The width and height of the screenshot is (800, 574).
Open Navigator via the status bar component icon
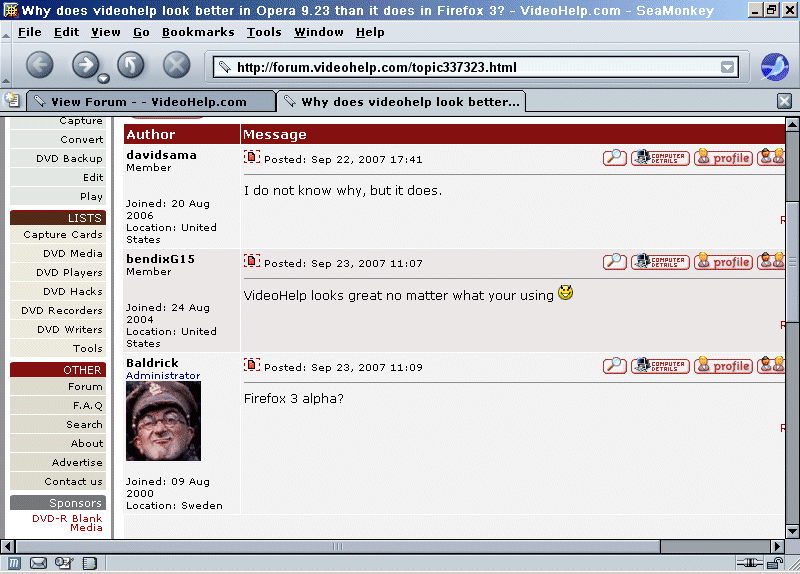14,563
